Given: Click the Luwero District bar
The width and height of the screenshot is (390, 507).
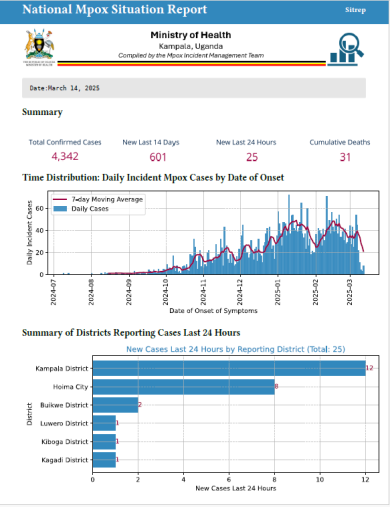Looking at the screenshot, I should tap(104, 423).
